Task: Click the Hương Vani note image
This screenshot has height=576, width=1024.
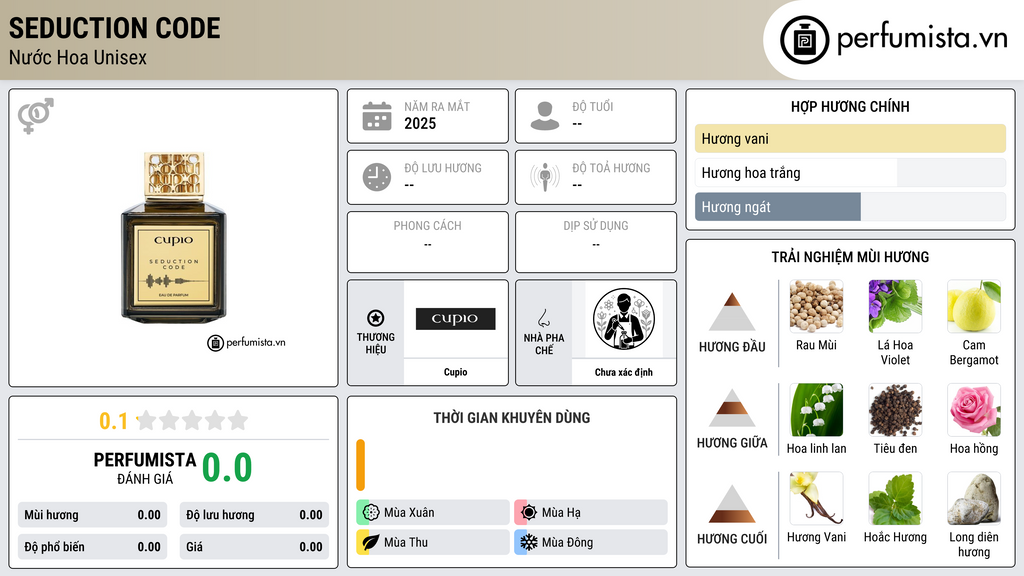Action: click(816, 498)
